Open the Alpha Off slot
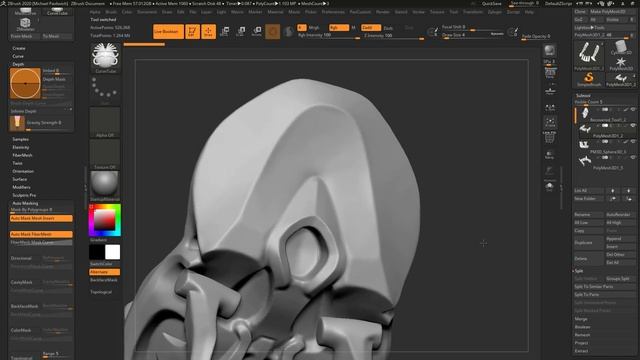 [x=105, y=122]
